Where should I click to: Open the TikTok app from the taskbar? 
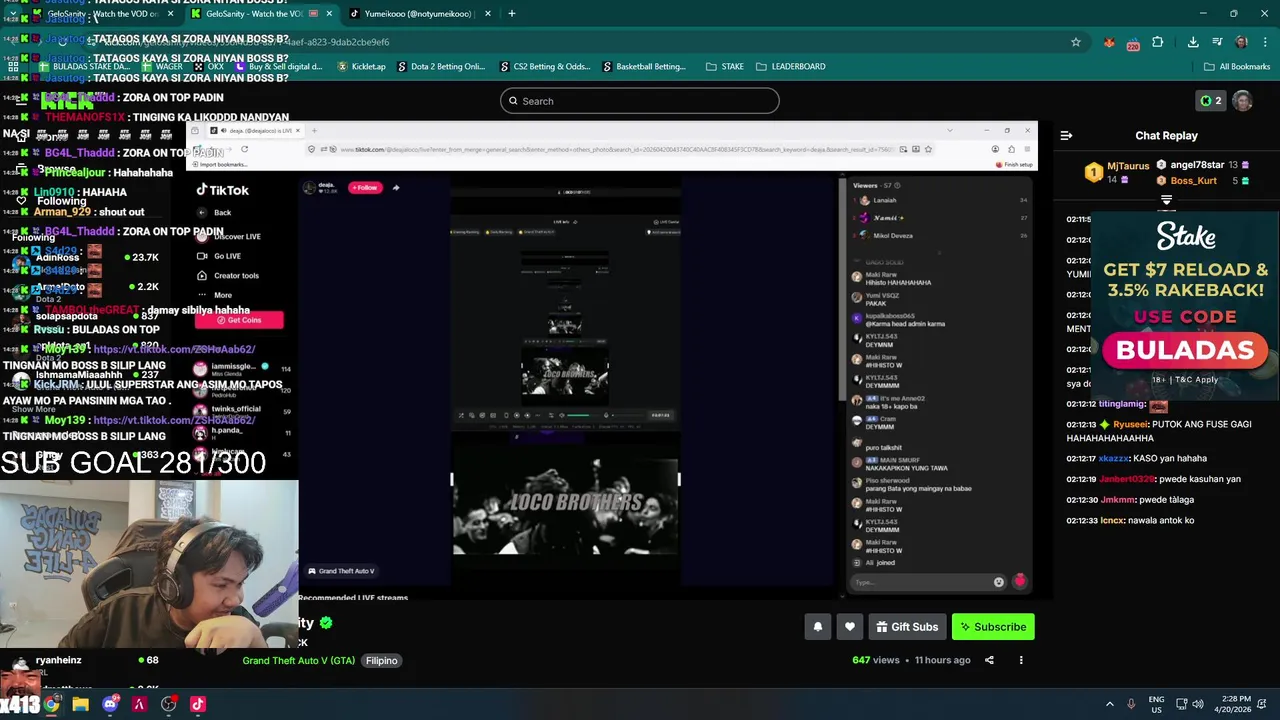click(197, 704)
